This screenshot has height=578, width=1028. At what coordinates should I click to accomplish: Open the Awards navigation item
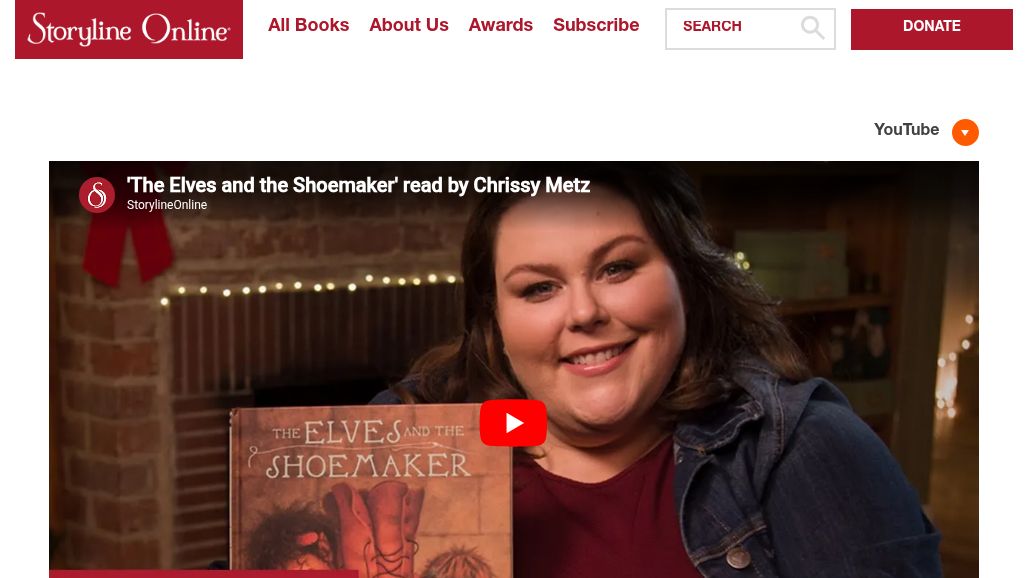tap(500, 25)
